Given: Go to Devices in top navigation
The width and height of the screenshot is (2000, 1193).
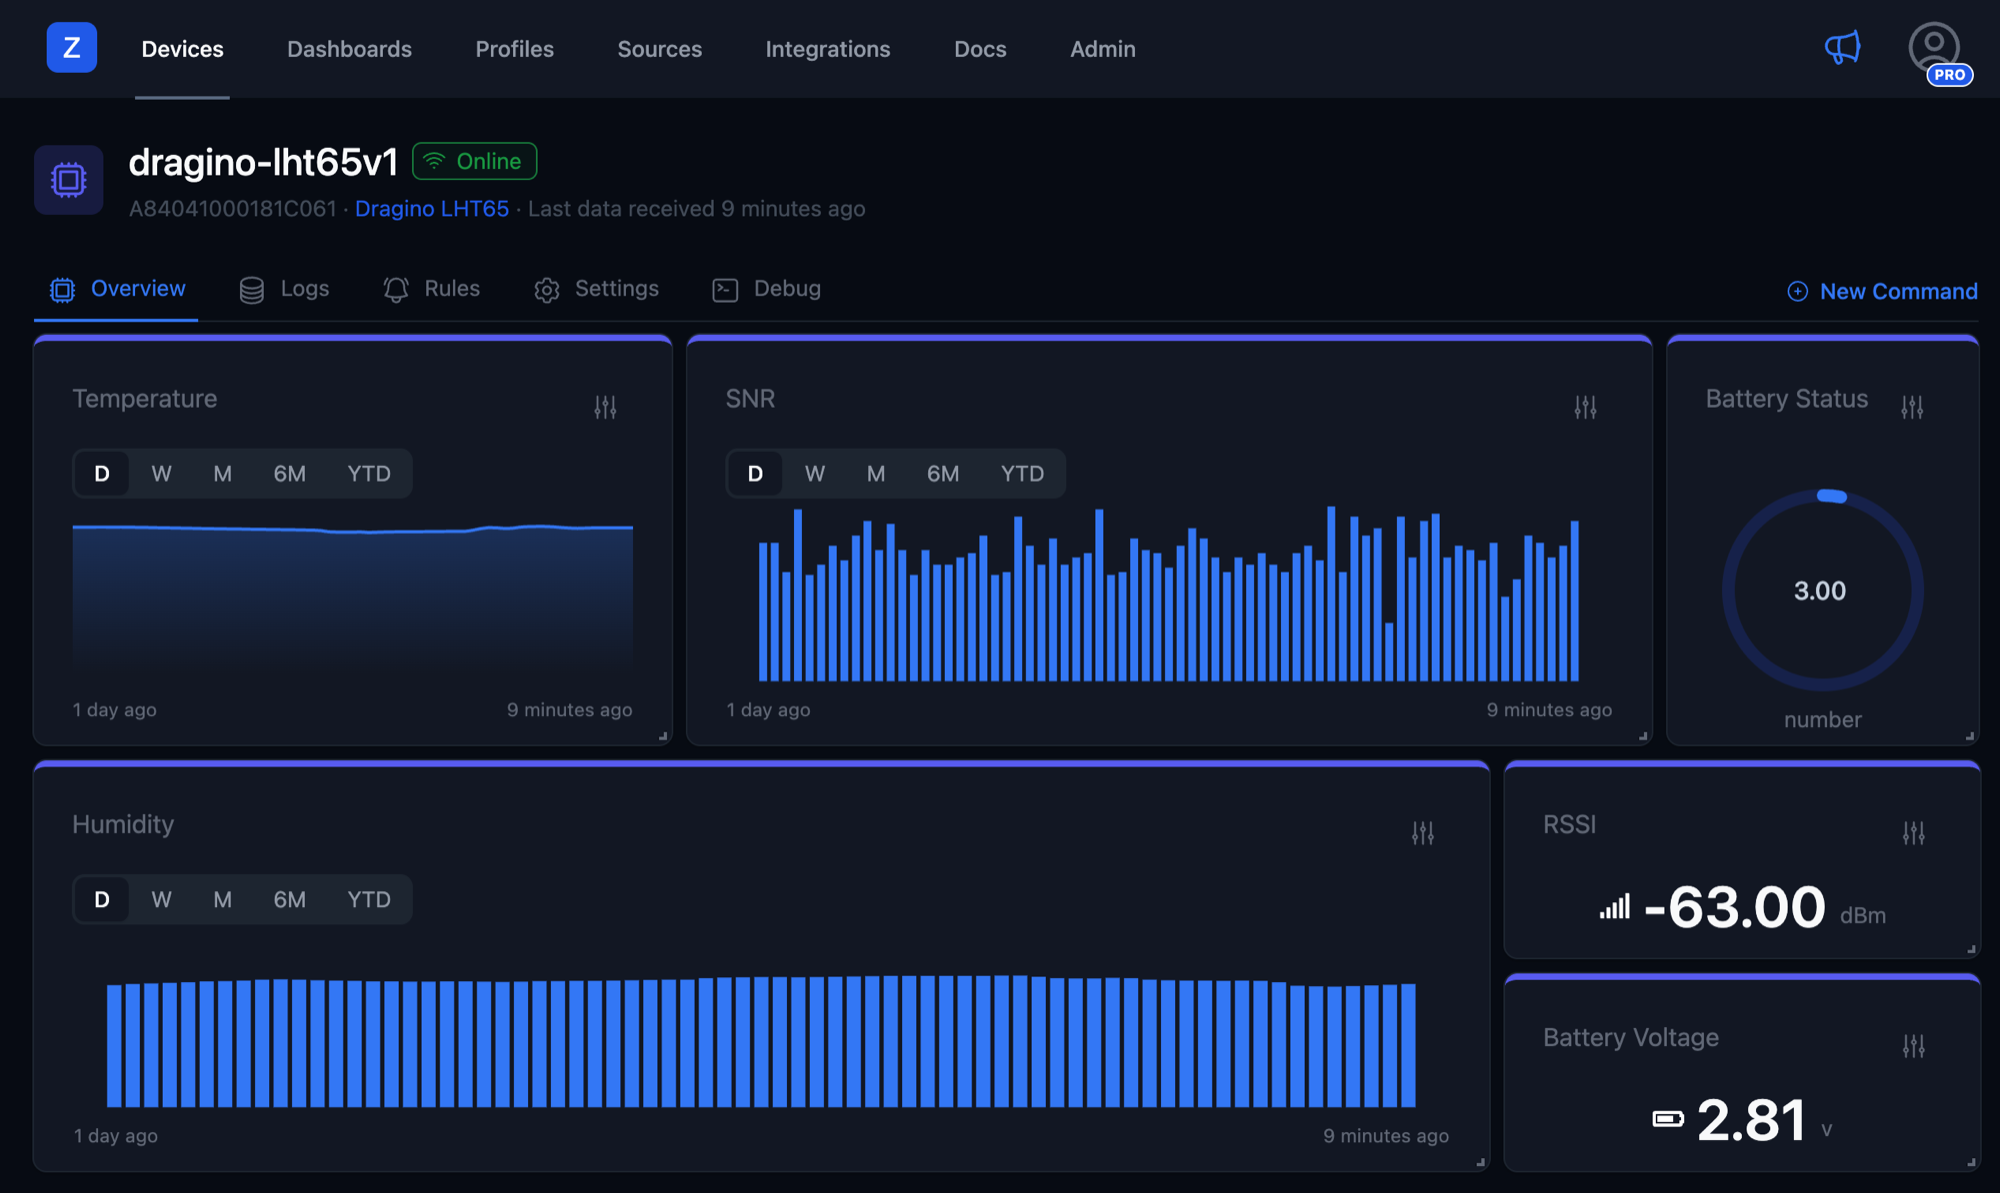Looking at the screenshot, I should (182, 49).
